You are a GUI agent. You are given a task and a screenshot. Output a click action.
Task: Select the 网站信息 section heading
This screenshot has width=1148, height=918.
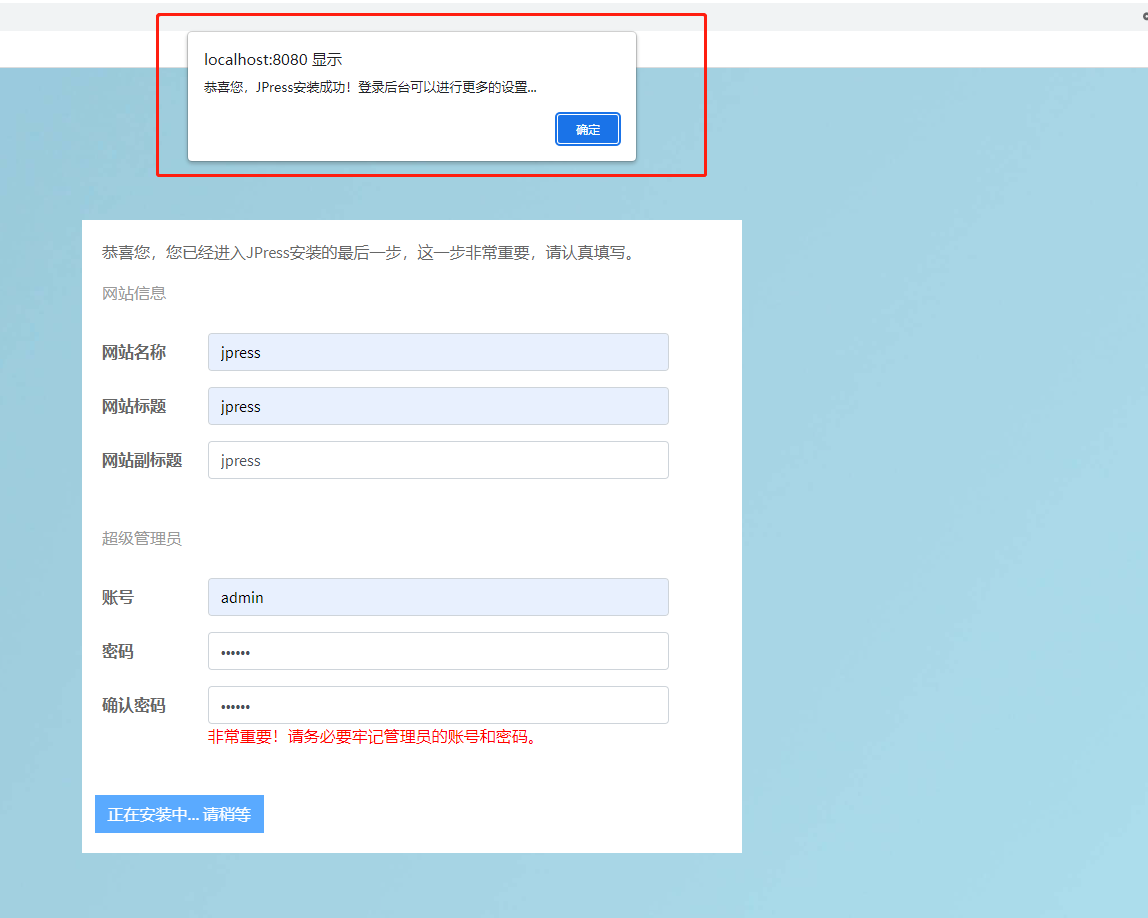134,294
